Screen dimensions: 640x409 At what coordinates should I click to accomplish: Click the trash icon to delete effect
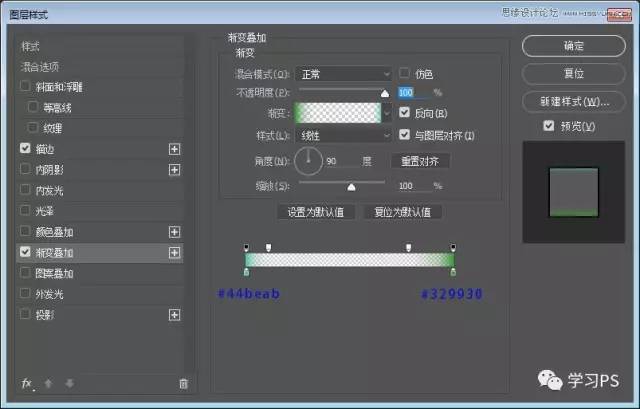point(183,383)
